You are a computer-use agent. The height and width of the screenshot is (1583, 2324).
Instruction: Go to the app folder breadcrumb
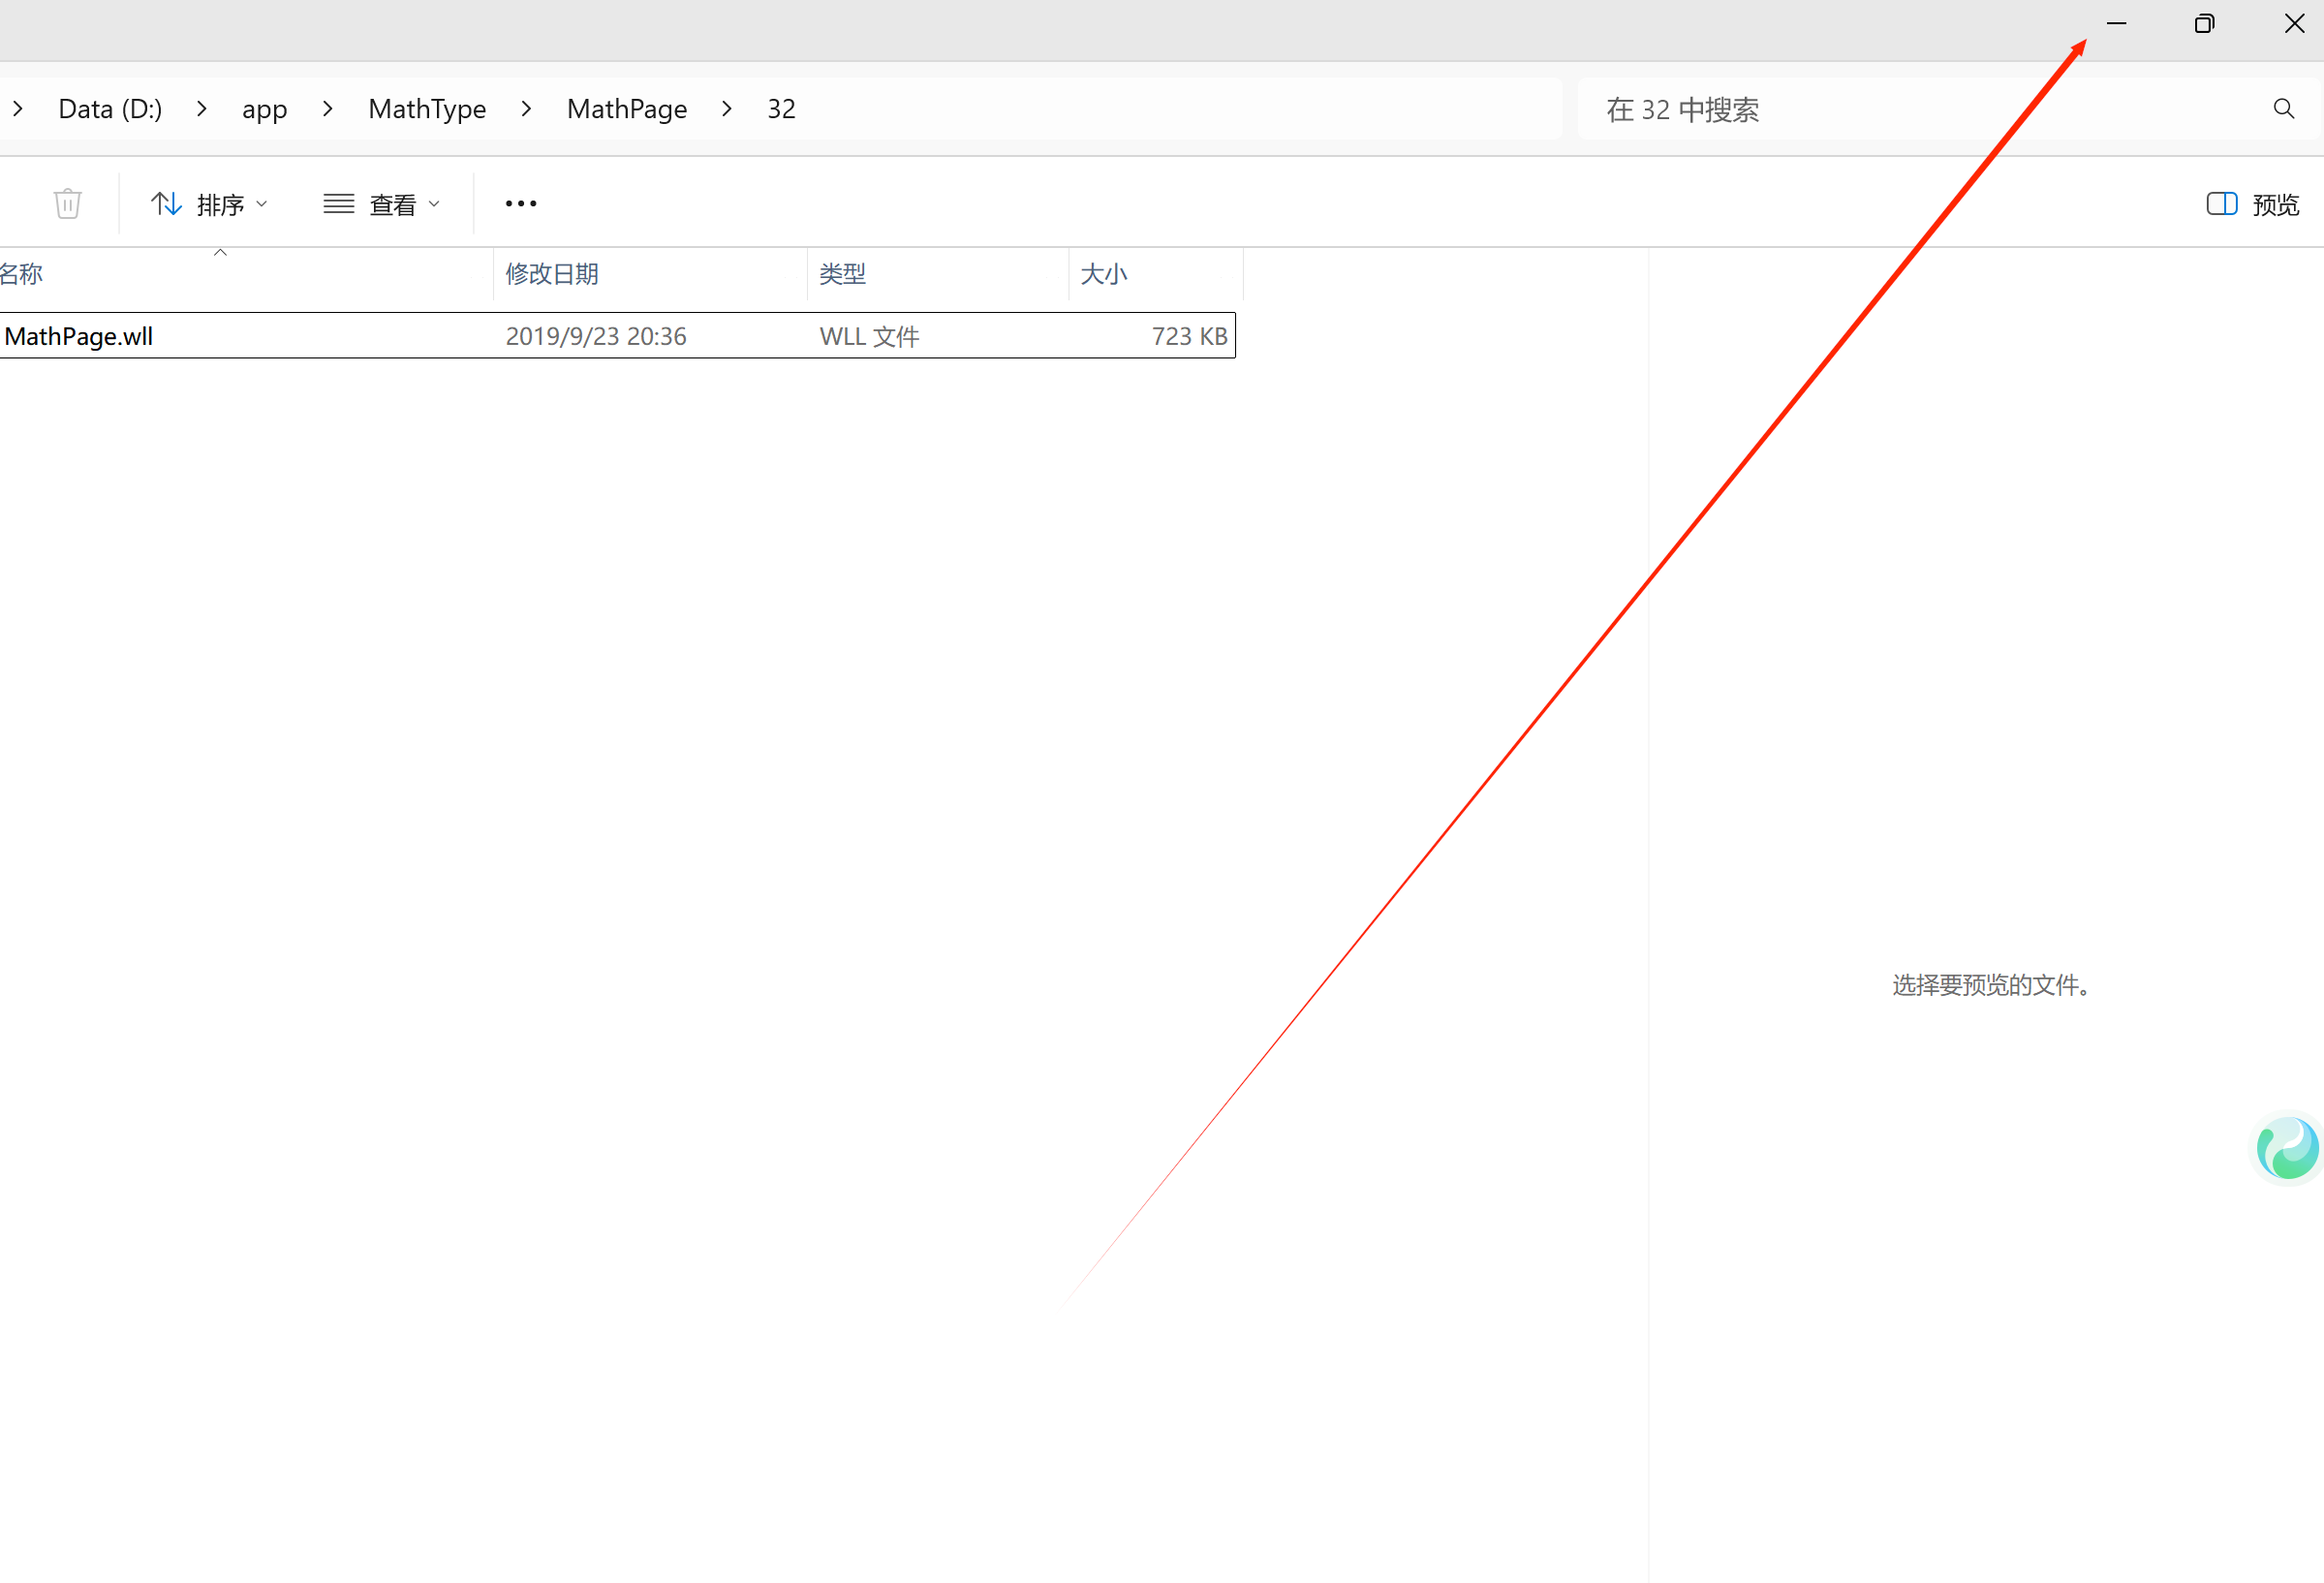click(264, 109)
